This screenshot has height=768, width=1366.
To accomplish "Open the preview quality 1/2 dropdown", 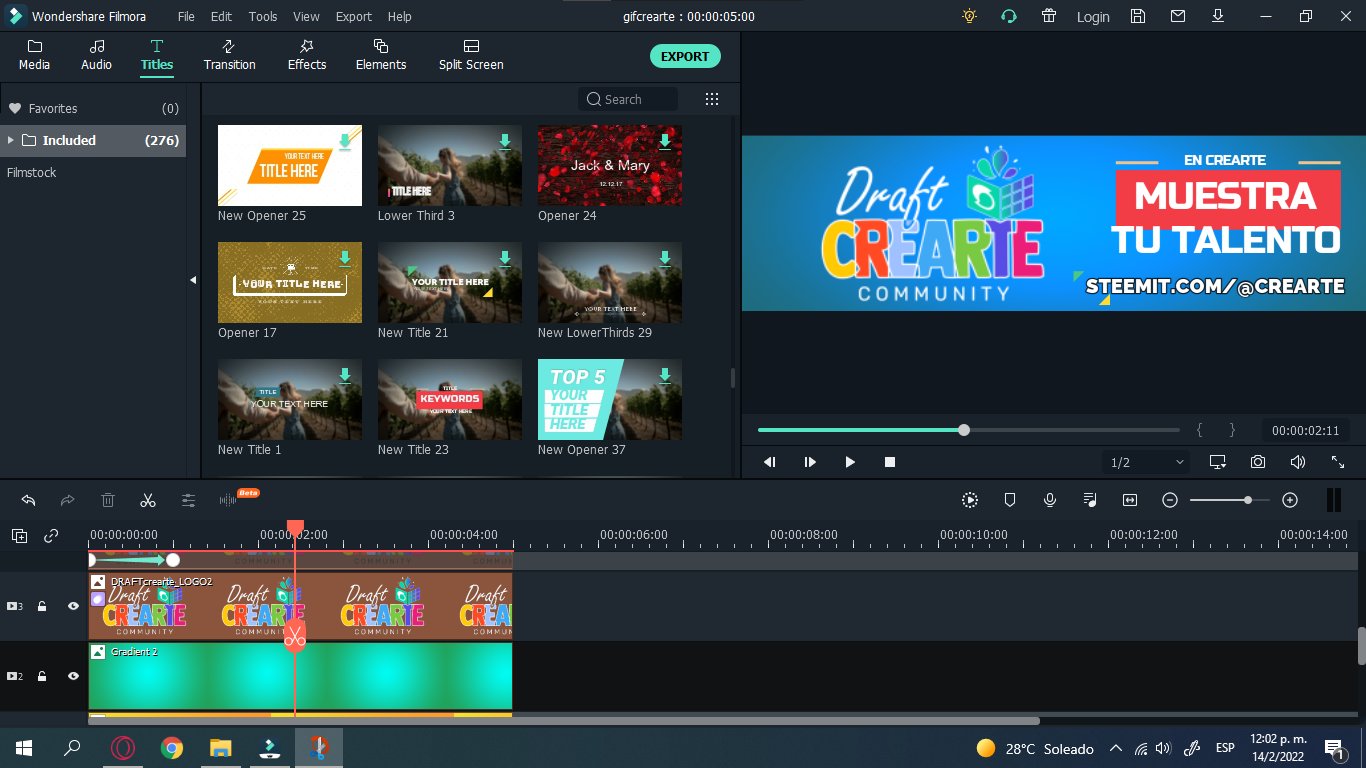I will point(1146,462).
